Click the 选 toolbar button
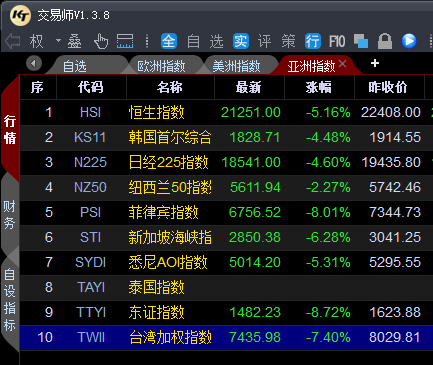The height and width of the screenshot is (365, 433). (216, 41)
